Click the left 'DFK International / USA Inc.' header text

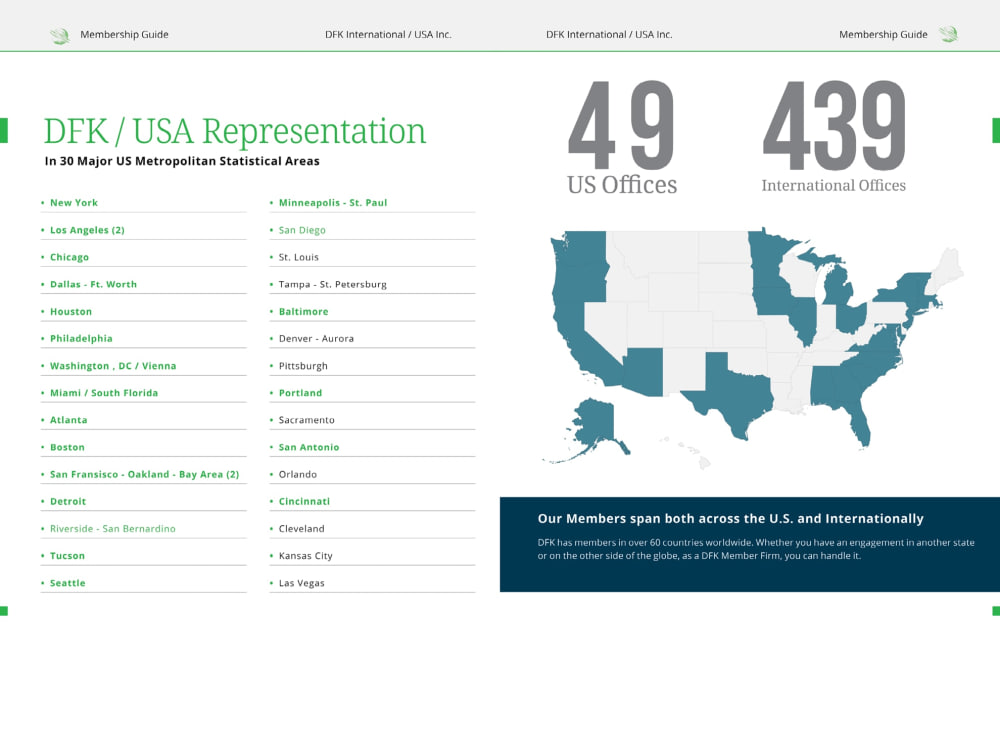tap(388, 34)
